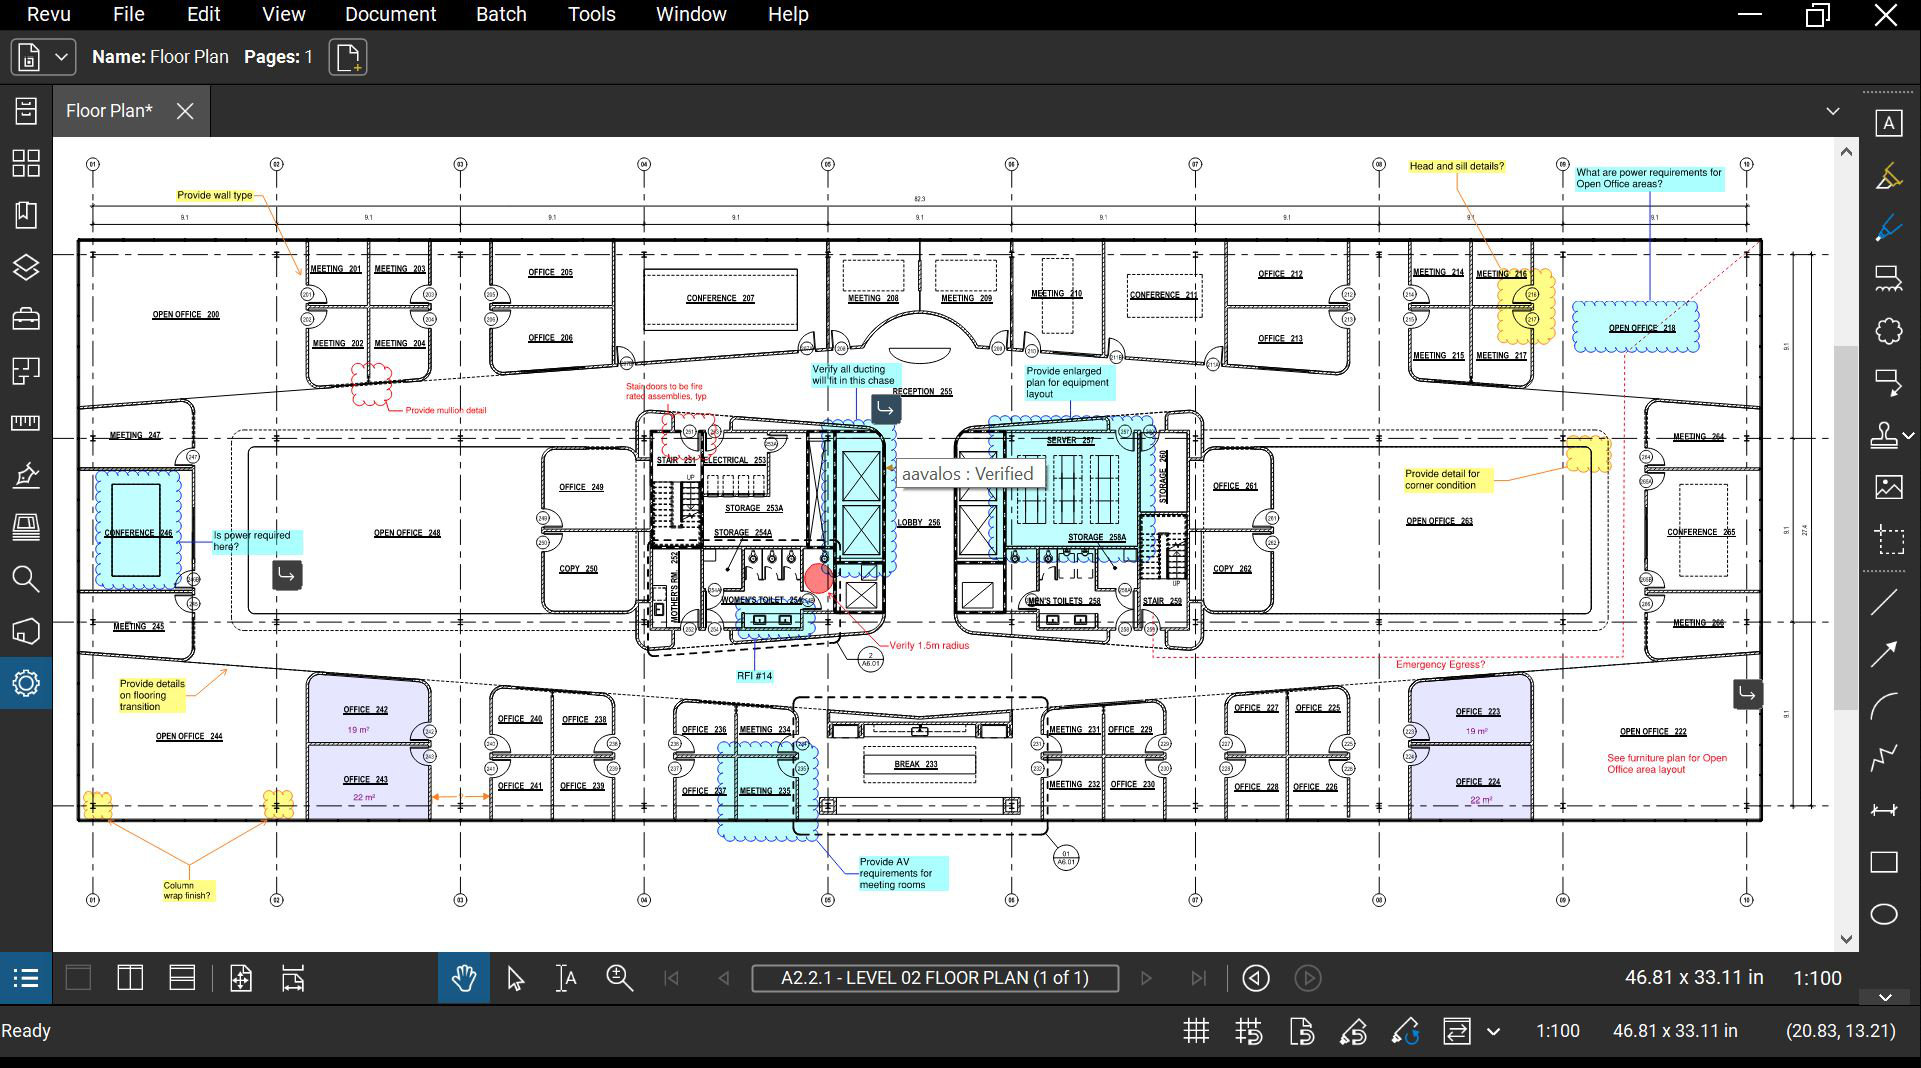Viewport: 1921px width, 1068px height.
Task: Click Fit Width button
Action: (293, 978)
